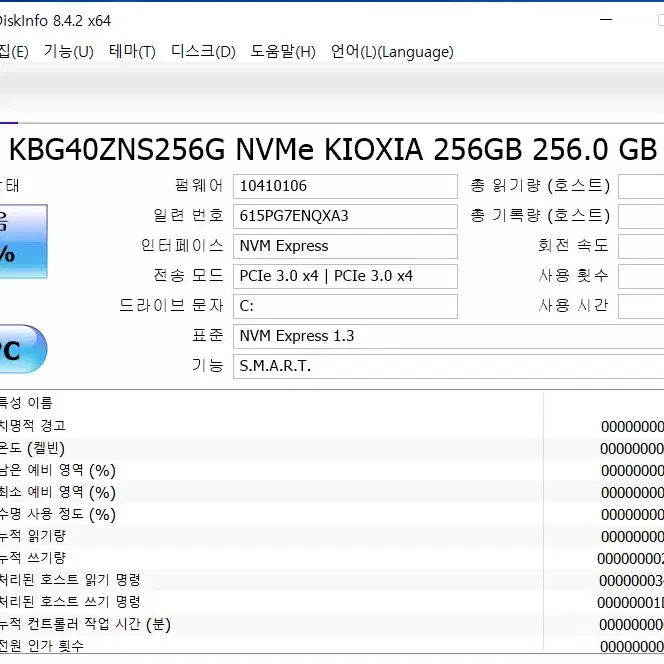Click the blue temperature °C button
This screenshot has width=664, height=664.
(x=22, y=349)
